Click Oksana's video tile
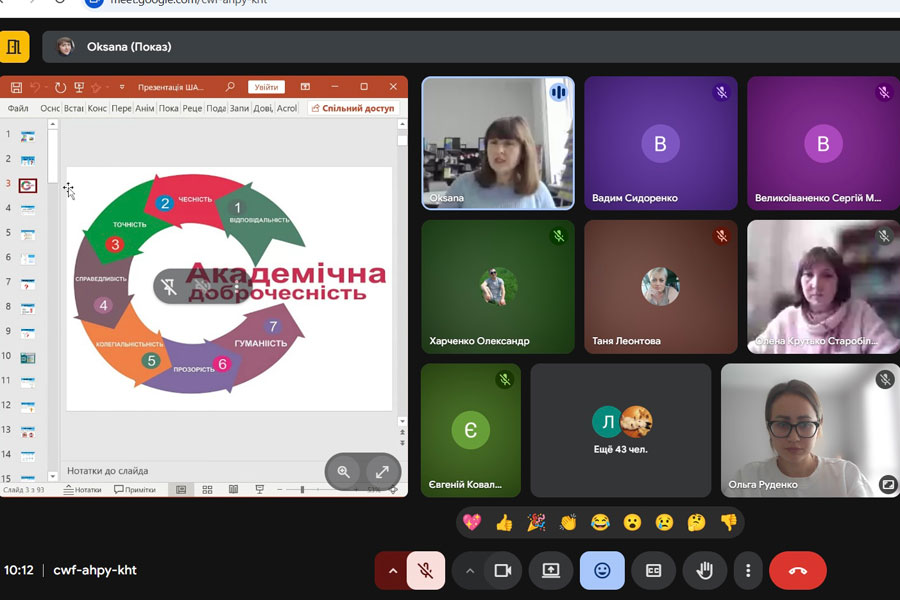The height and width of the screenshot is (600, 900). [498, 143]
